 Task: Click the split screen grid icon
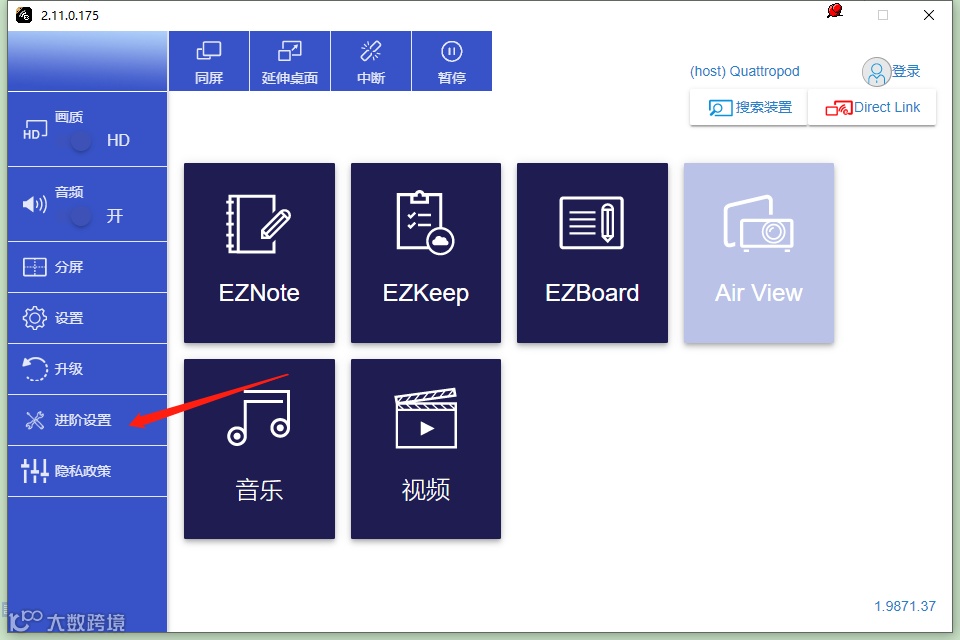(34, 267)
